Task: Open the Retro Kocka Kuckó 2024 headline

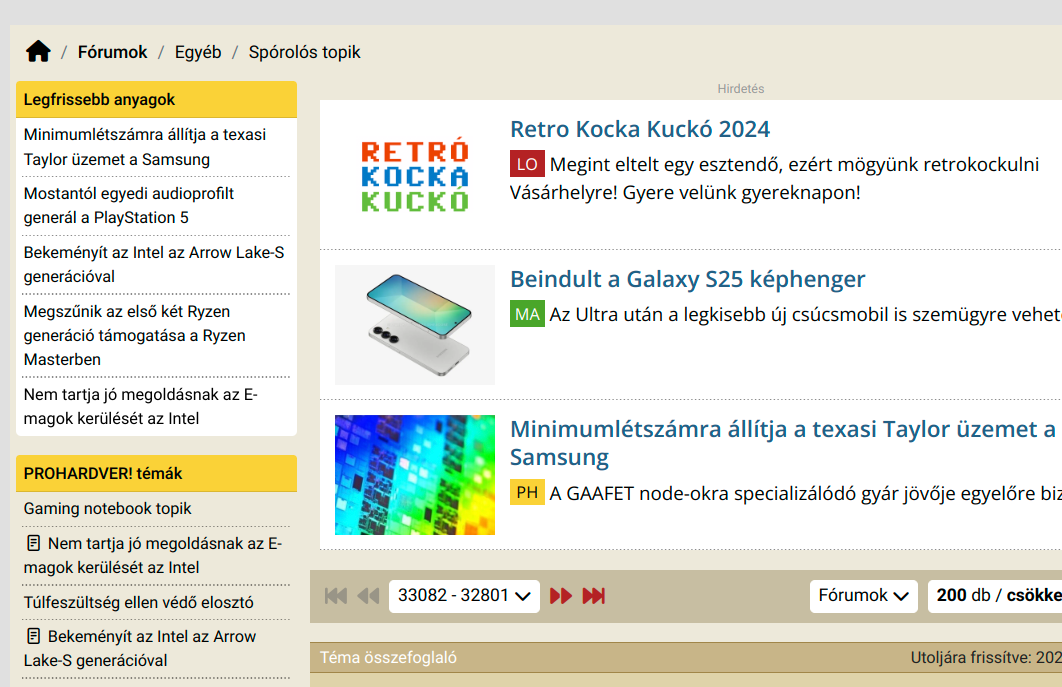Action: pyautogui.click(x=640, y=129)
